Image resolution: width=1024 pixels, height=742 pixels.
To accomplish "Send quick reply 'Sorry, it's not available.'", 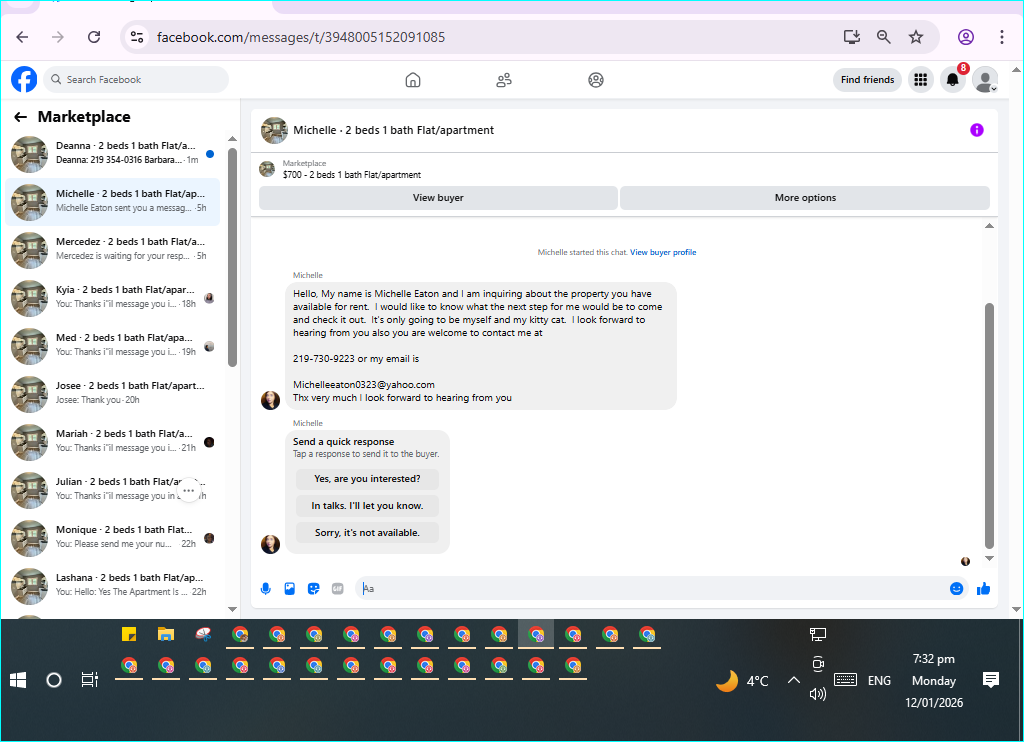I will tap(367, 533).
